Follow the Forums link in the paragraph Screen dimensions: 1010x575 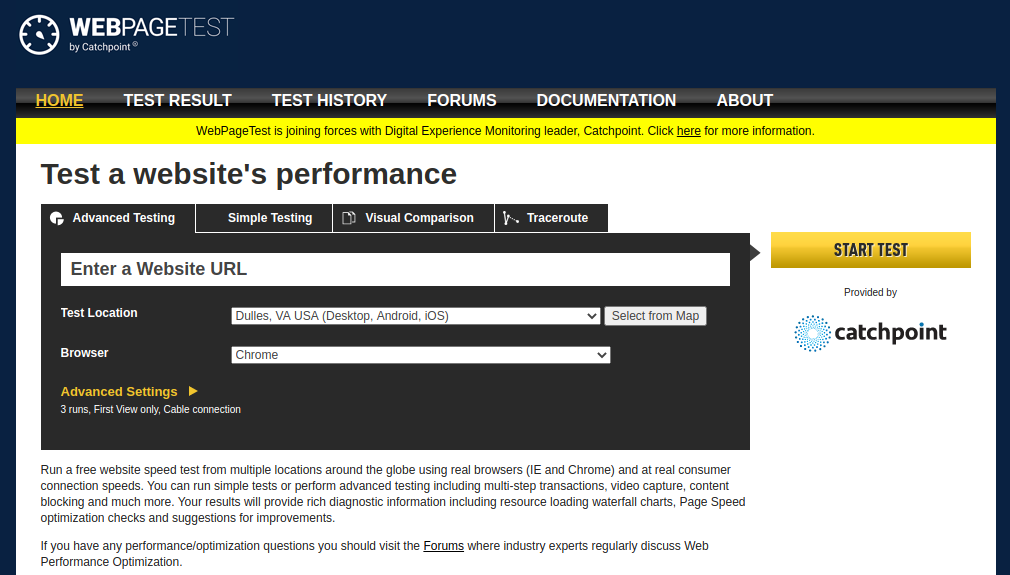443,545
